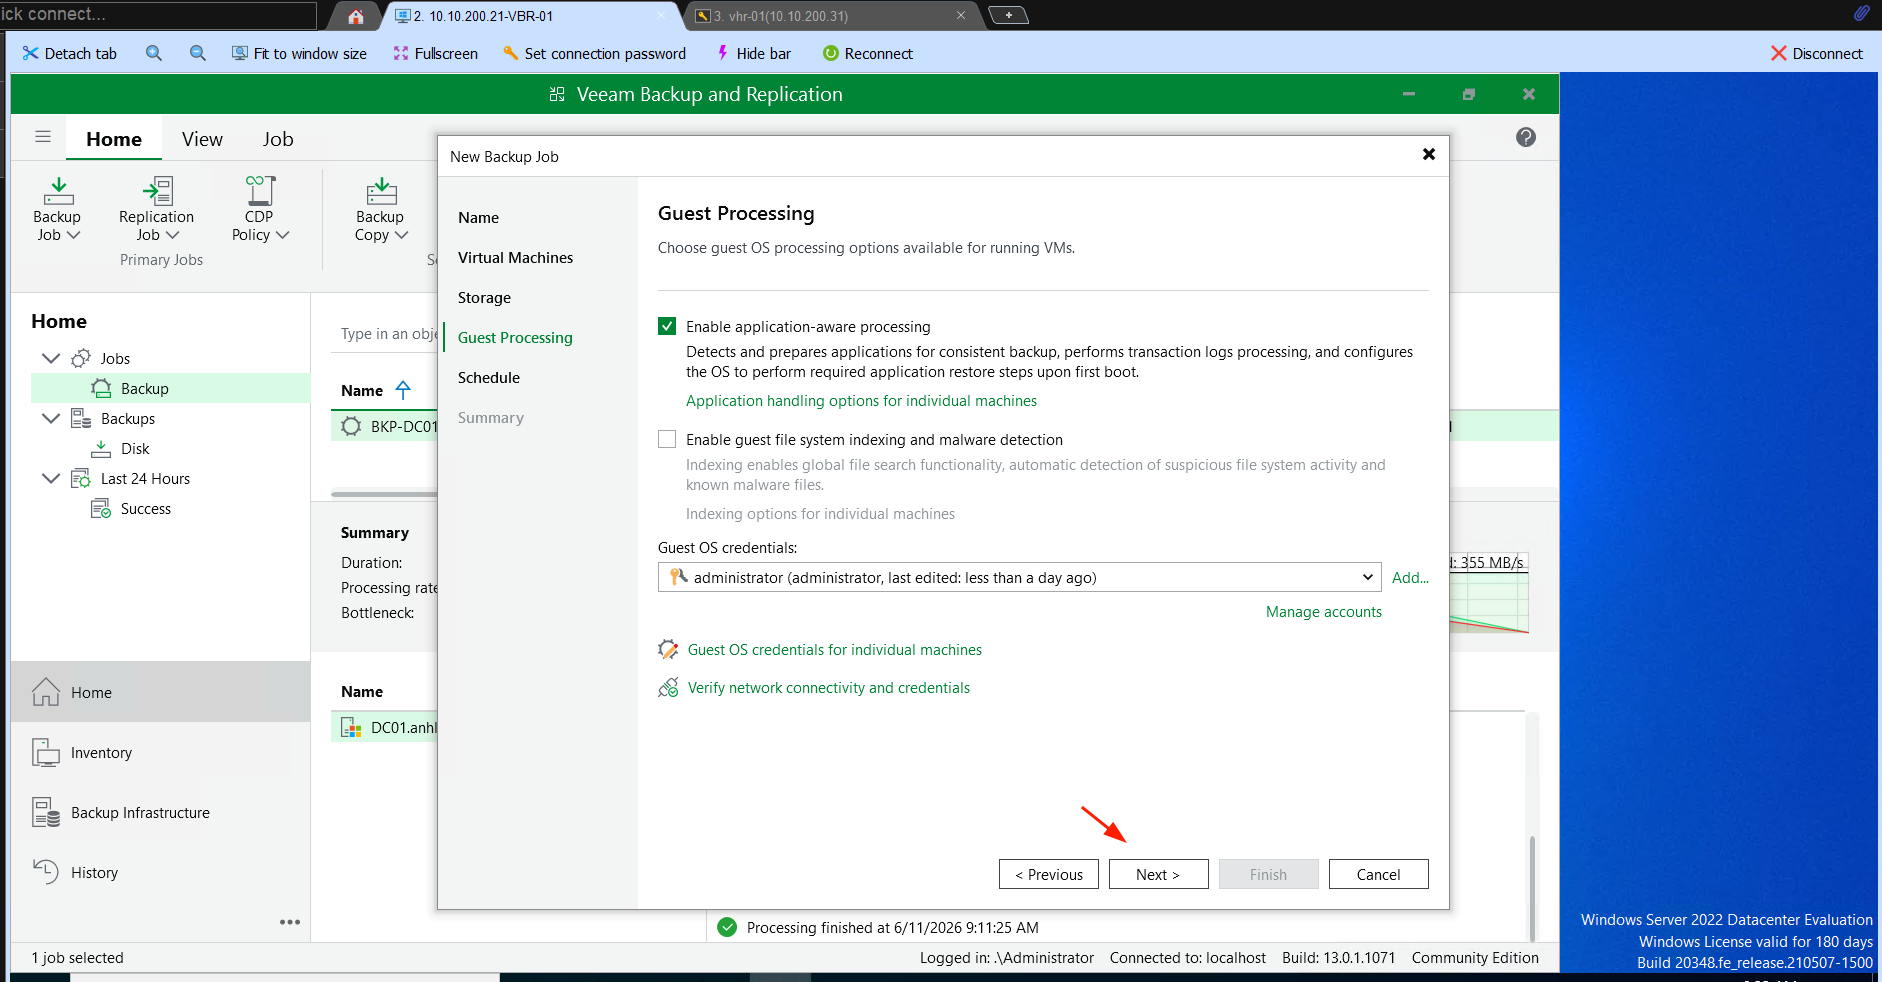Zoom in with the first magnifier icon
The width and height of the screenshot is (1882, 982).
click(154, 53)
